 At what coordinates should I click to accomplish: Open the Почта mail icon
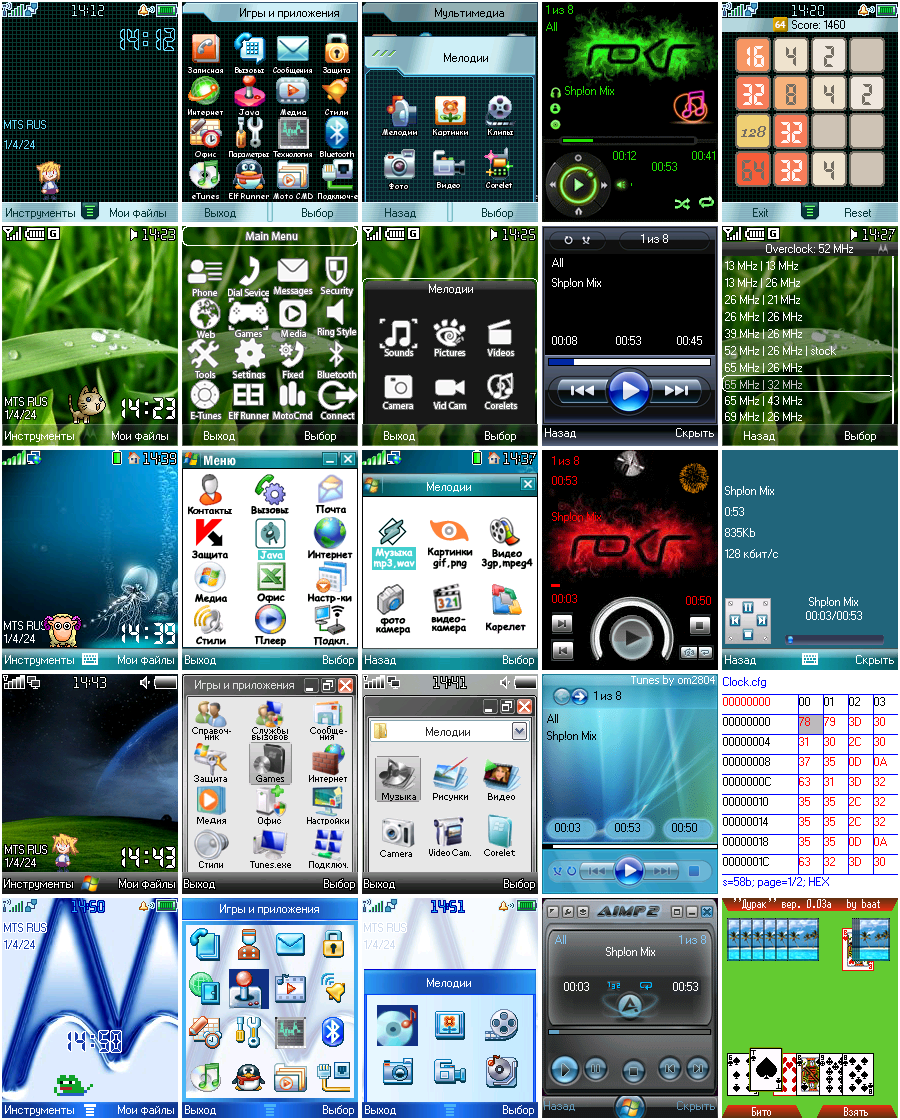[x=331, y=489]
